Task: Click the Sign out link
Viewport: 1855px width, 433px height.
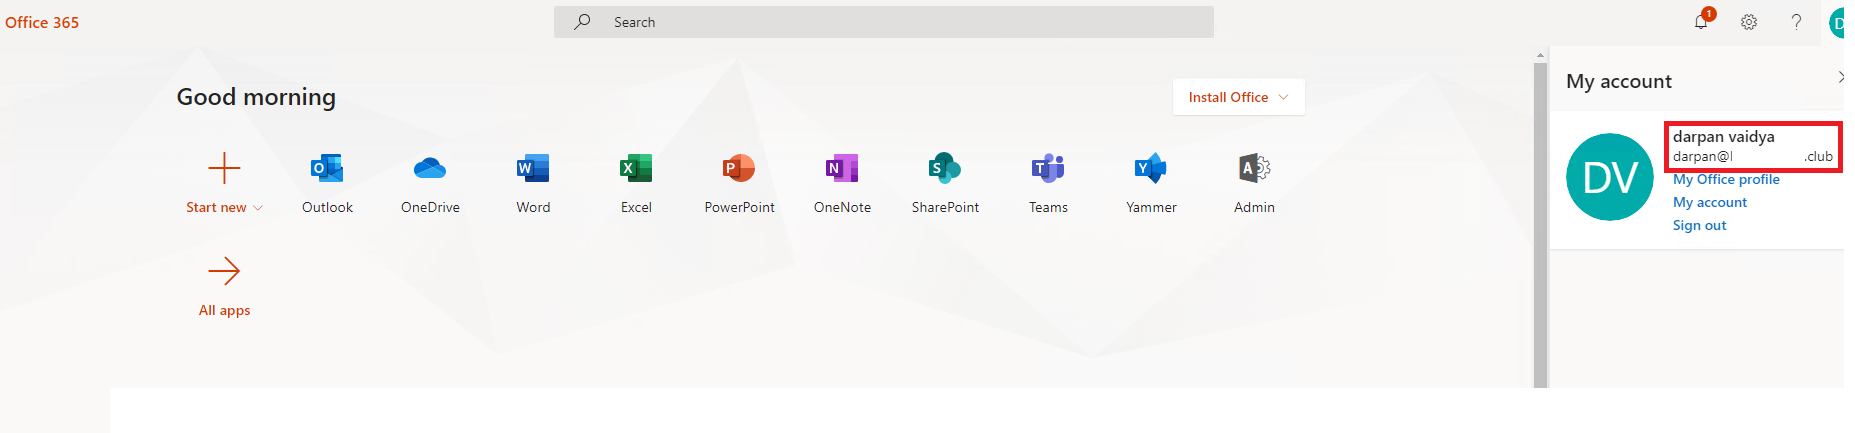Action: 1699,225
